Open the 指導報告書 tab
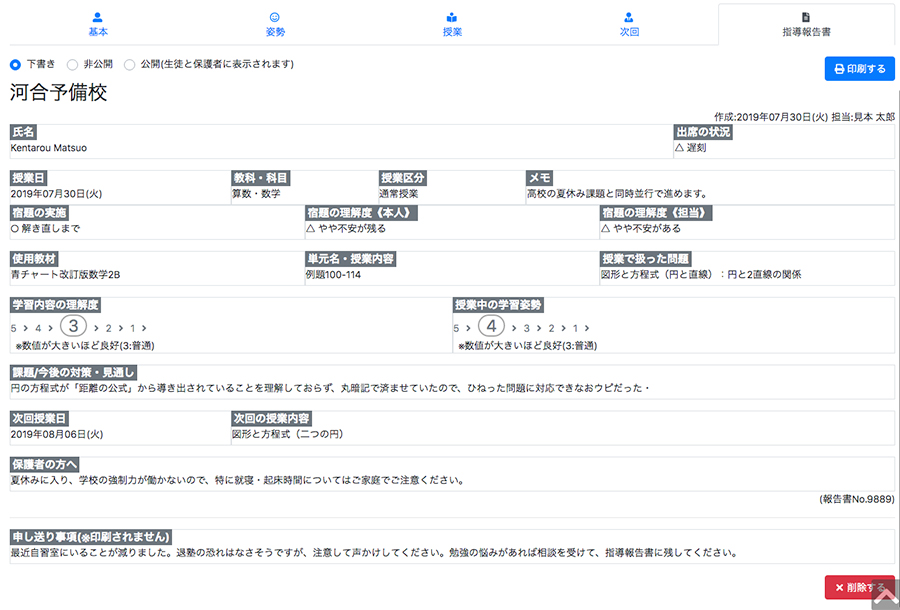 tap(806, 25)
